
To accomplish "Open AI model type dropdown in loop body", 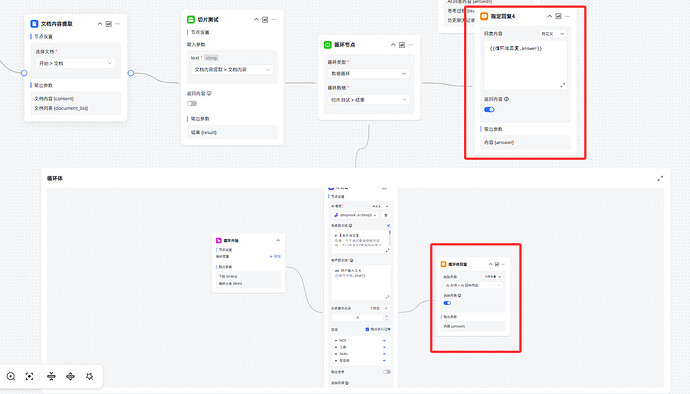I will coord(380,206).
